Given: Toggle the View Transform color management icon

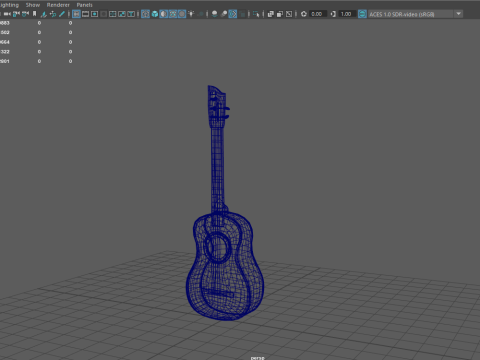Looking at the screenshot, I should [362, 14].
